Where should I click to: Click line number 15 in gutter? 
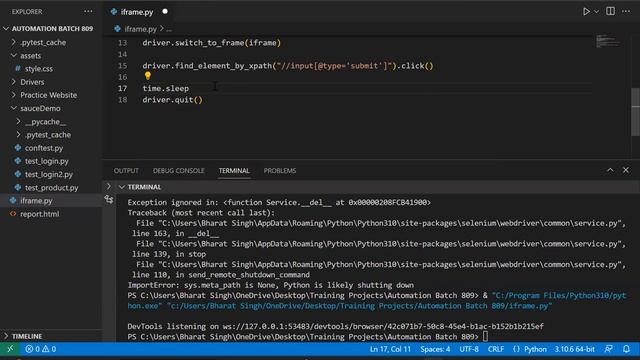click(x=122, y=66)
